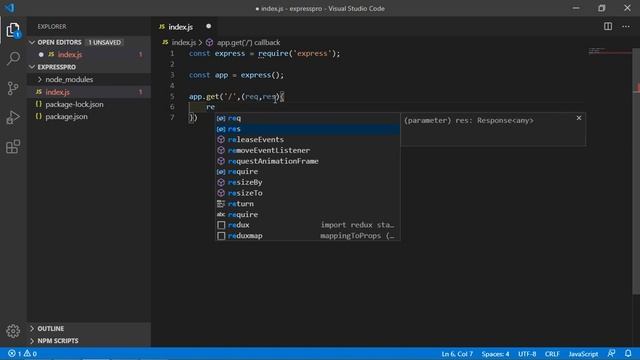
Task: Select the 'removeEventListener' suggestion
Action: tap(308, 151)
